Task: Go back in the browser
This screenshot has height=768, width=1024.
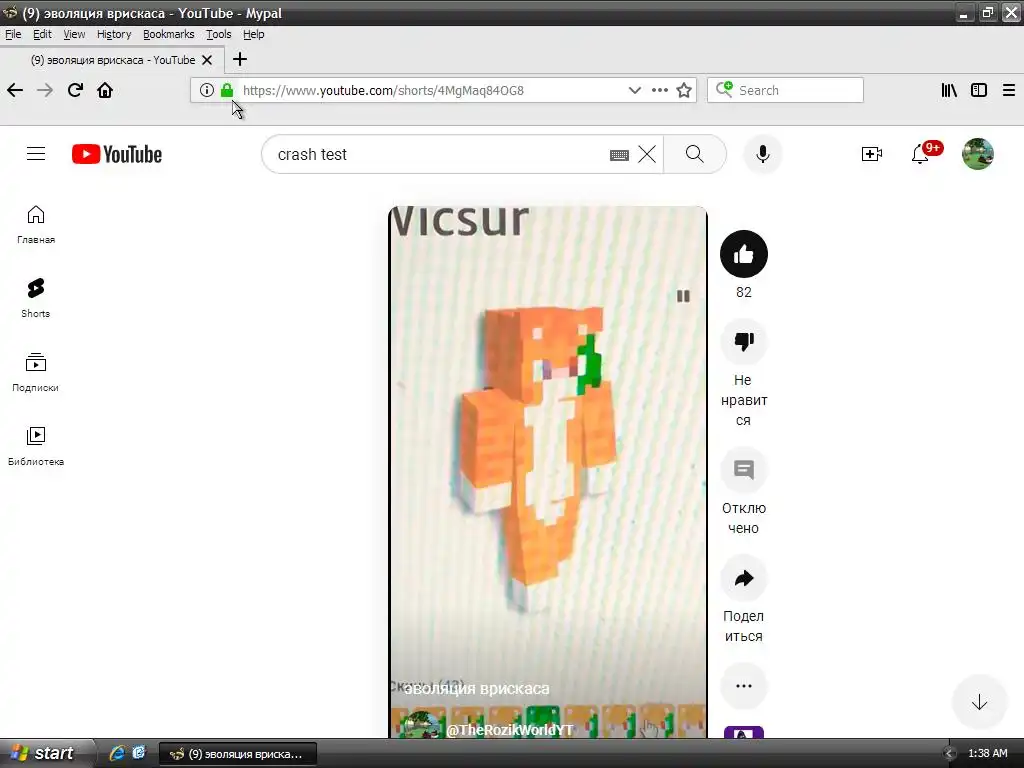Action: point(15,90)
